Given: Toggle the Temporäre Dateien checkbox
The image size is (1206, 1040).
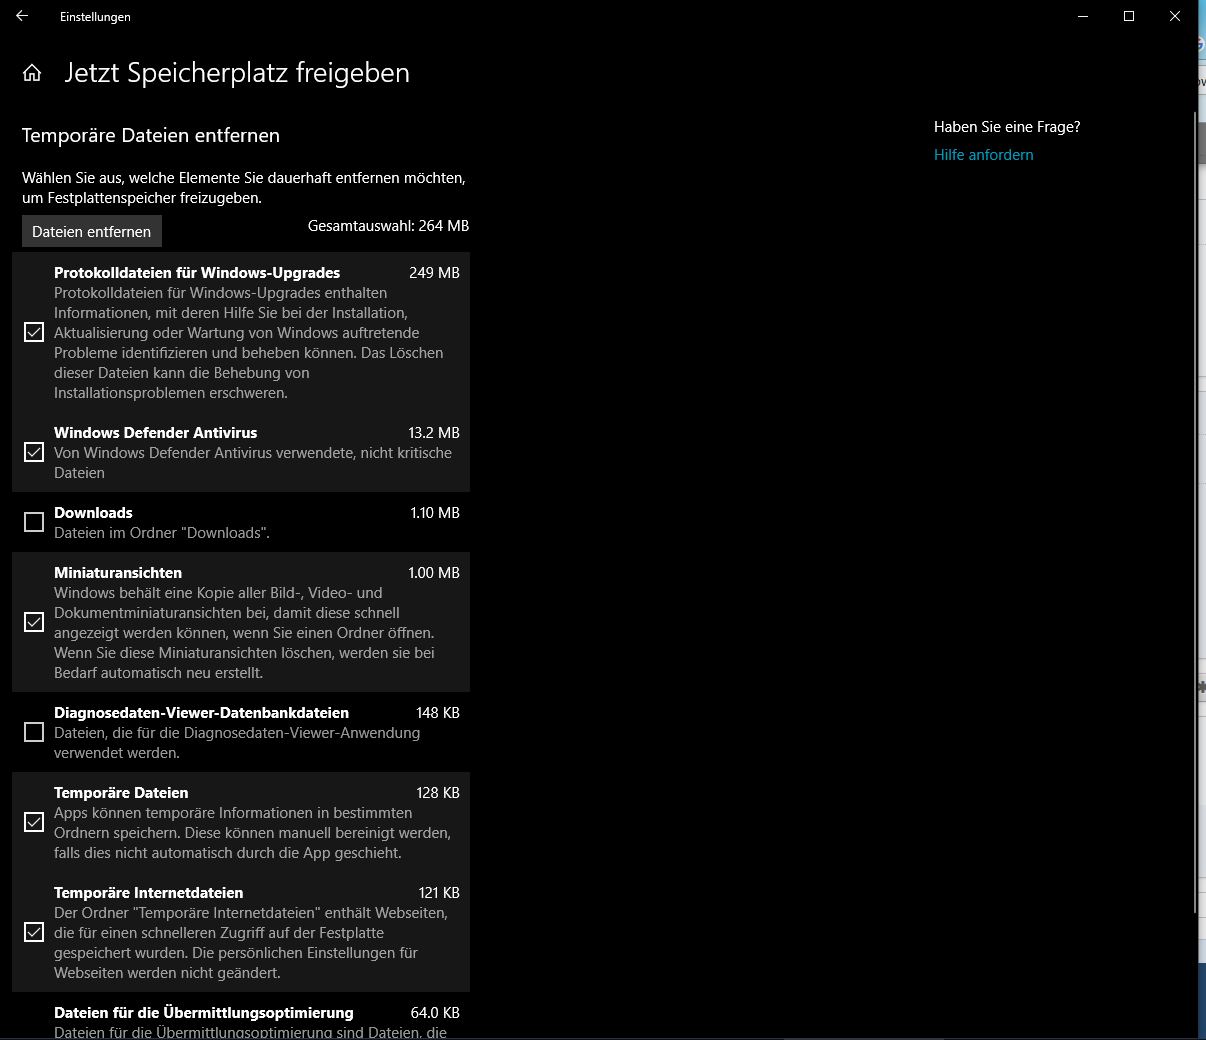Looking at the screenshot, I should [x=34, y=822].
